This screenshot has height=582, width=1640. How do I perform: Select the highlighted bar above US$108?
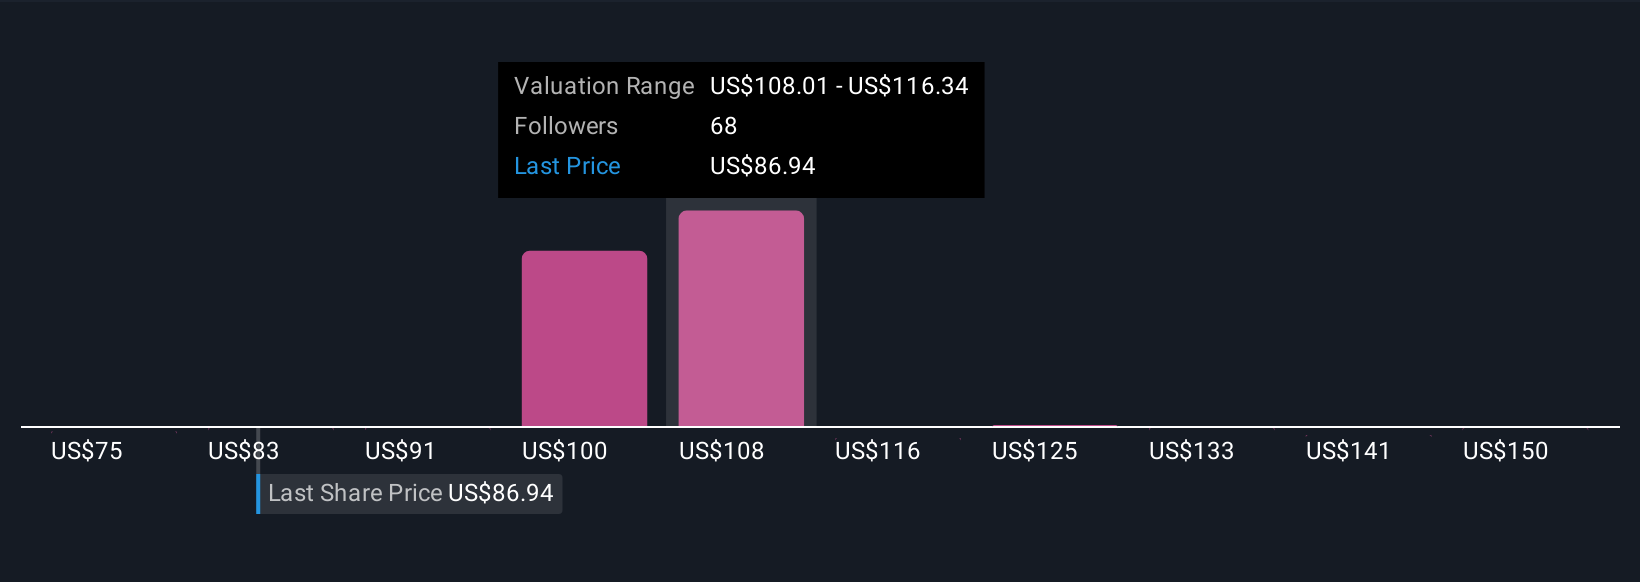(741, 318)
